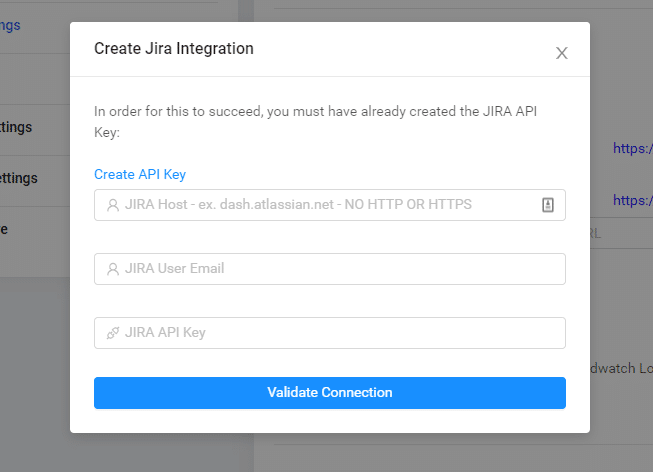Click the plug icon beside JIRA API Key

click(113, 333)
